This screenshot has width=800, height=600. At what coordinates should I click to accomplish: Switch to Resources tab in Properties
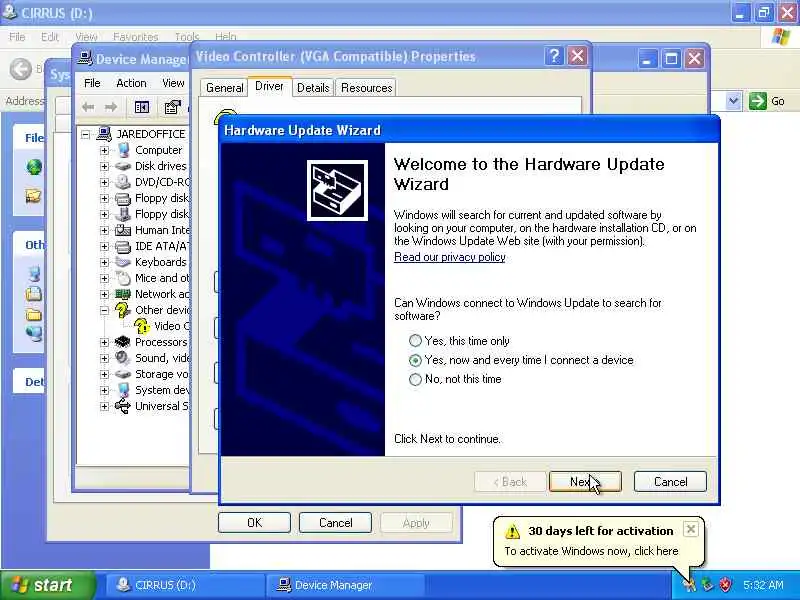click(366, 88)
